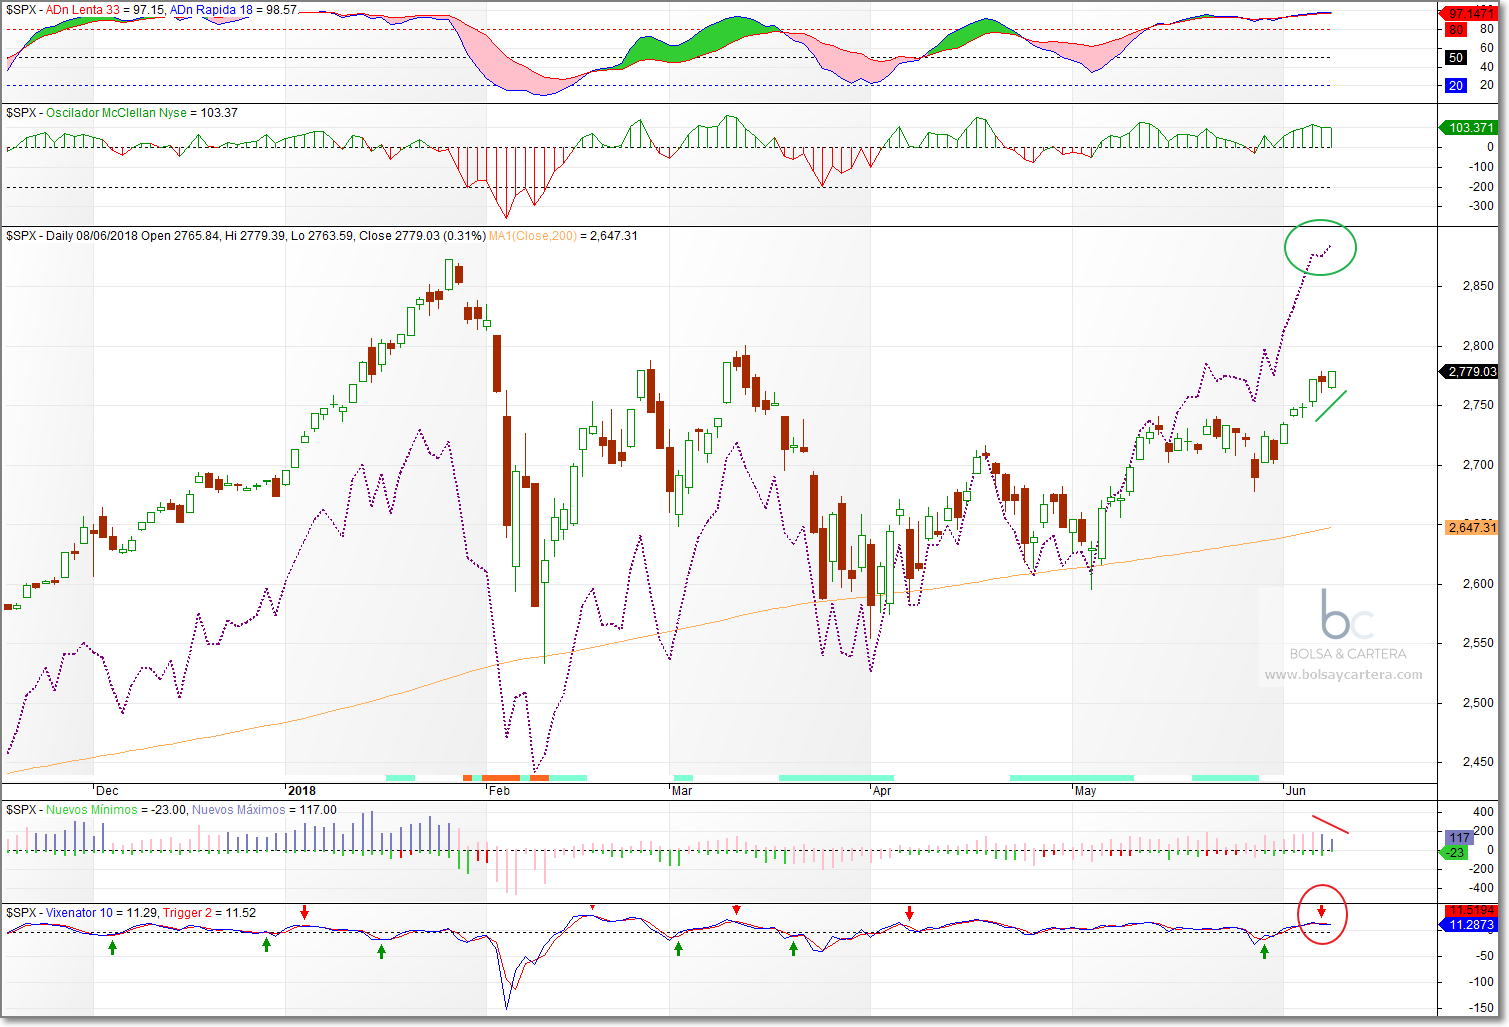
Task: Click the red 80 level tag
Action: pos(1456,30)
